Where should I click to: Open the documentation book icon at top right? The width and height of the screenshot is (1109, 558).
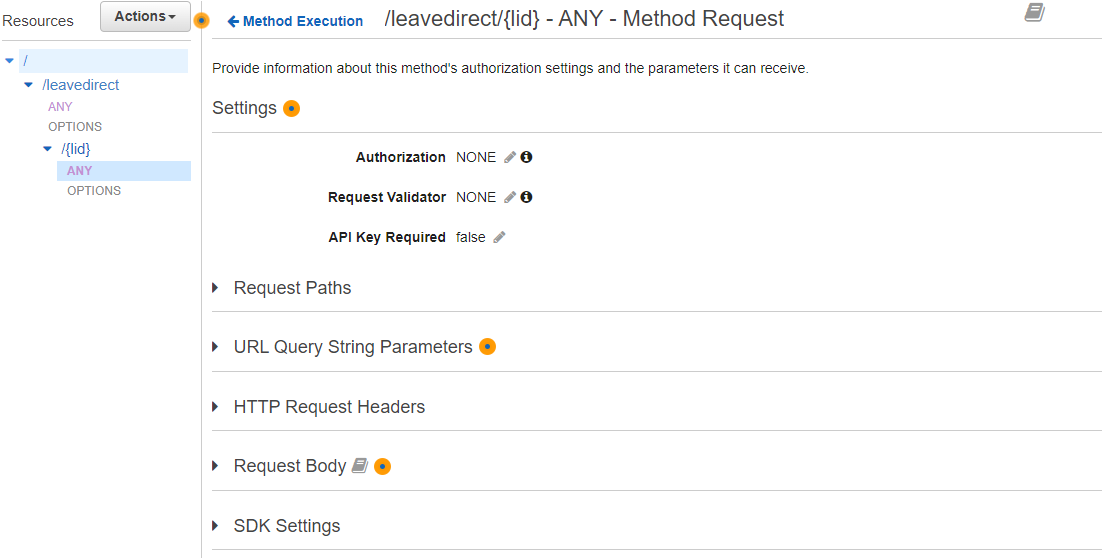pyautogui.click(x=1035, y=12)
